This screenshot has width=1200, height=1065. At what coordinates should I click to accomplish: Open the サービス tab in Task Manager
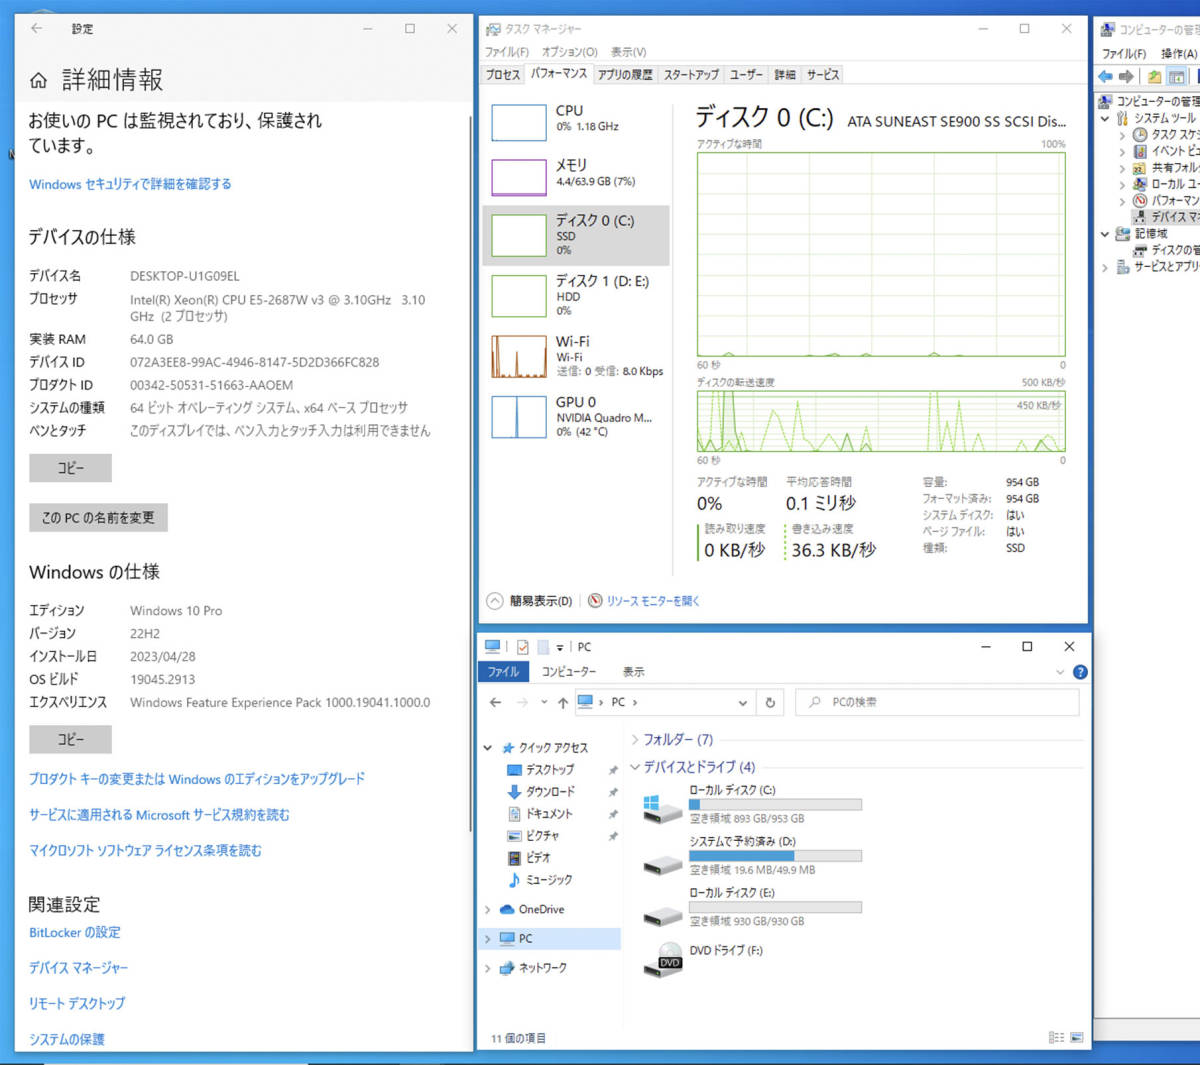pyautogui.click(x=823, y=75)
